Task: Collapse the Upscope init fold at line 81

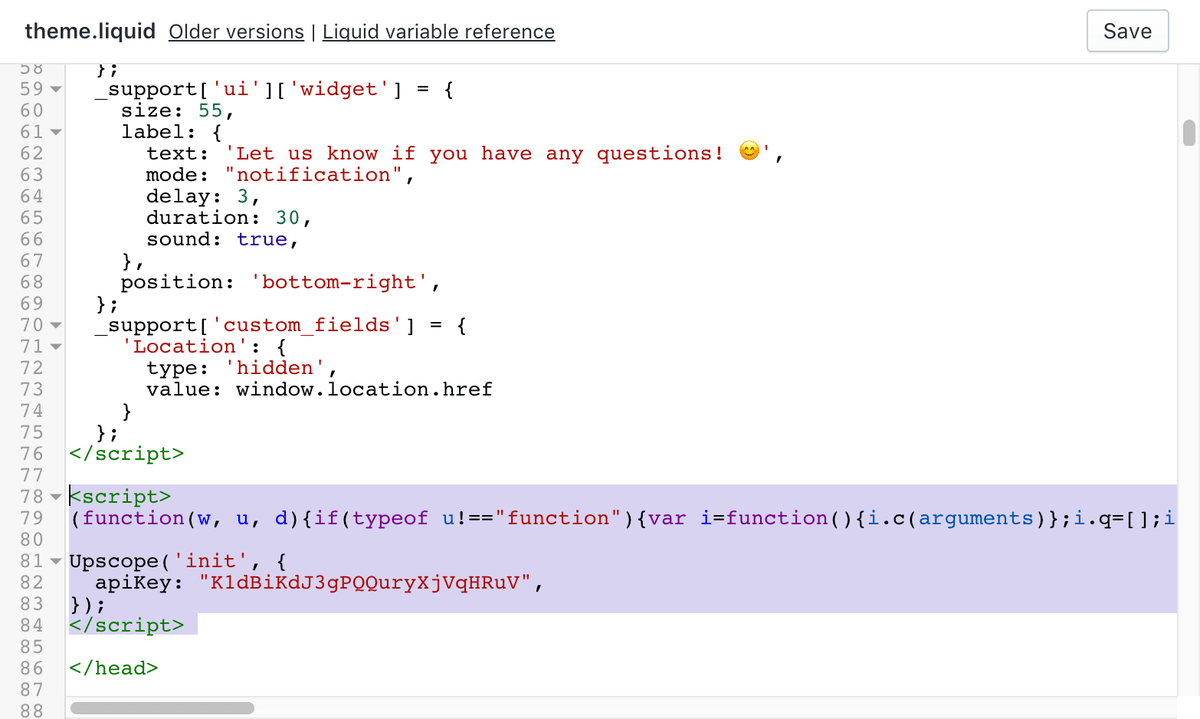Action: click(55, 561)
